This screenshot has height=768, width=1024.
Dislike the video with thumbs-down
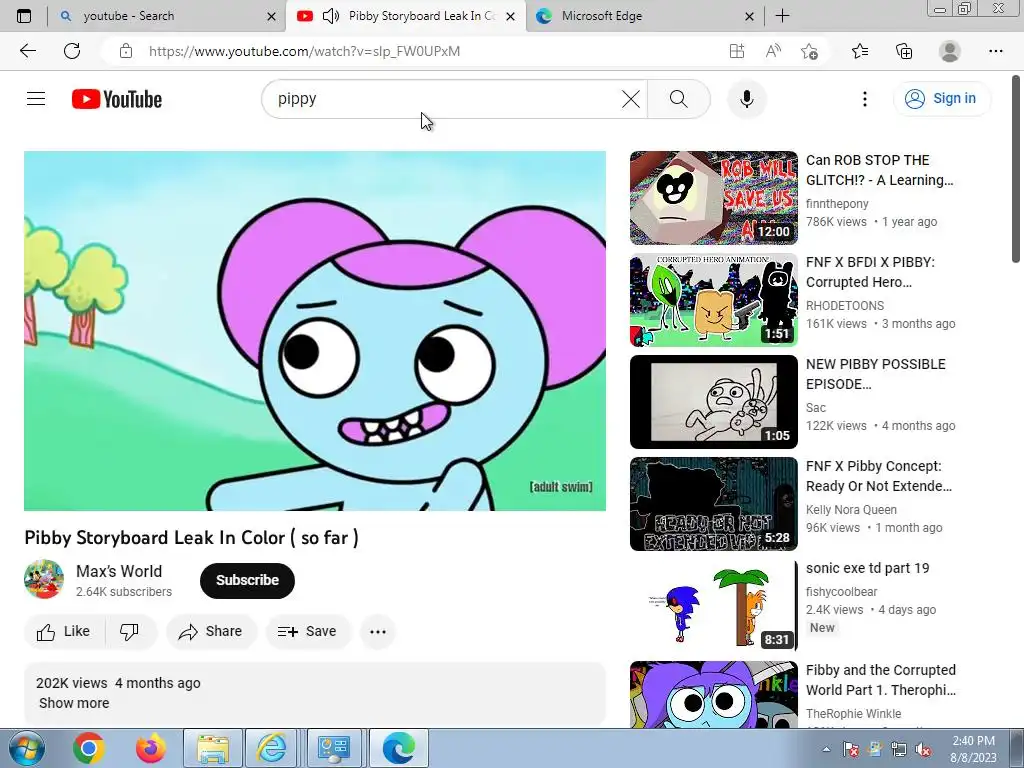coord(129,632)
